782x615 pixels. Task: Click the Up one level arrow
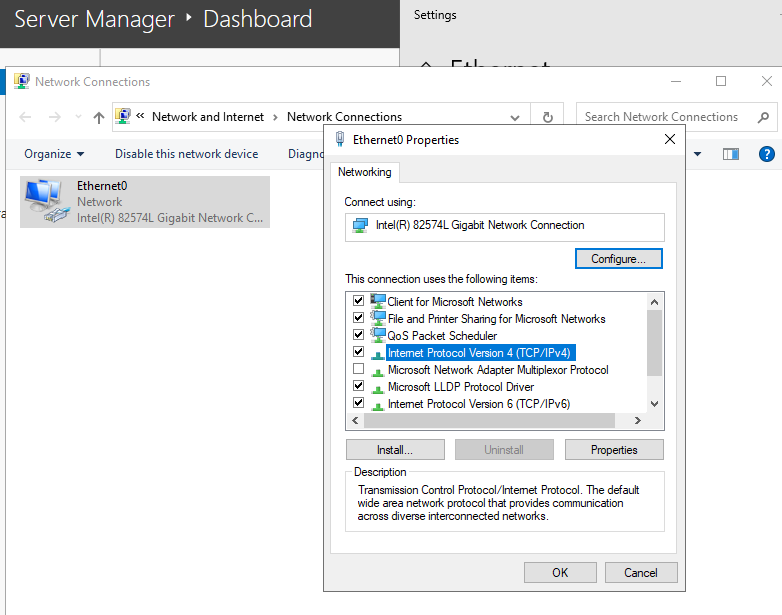pos(98,117)
